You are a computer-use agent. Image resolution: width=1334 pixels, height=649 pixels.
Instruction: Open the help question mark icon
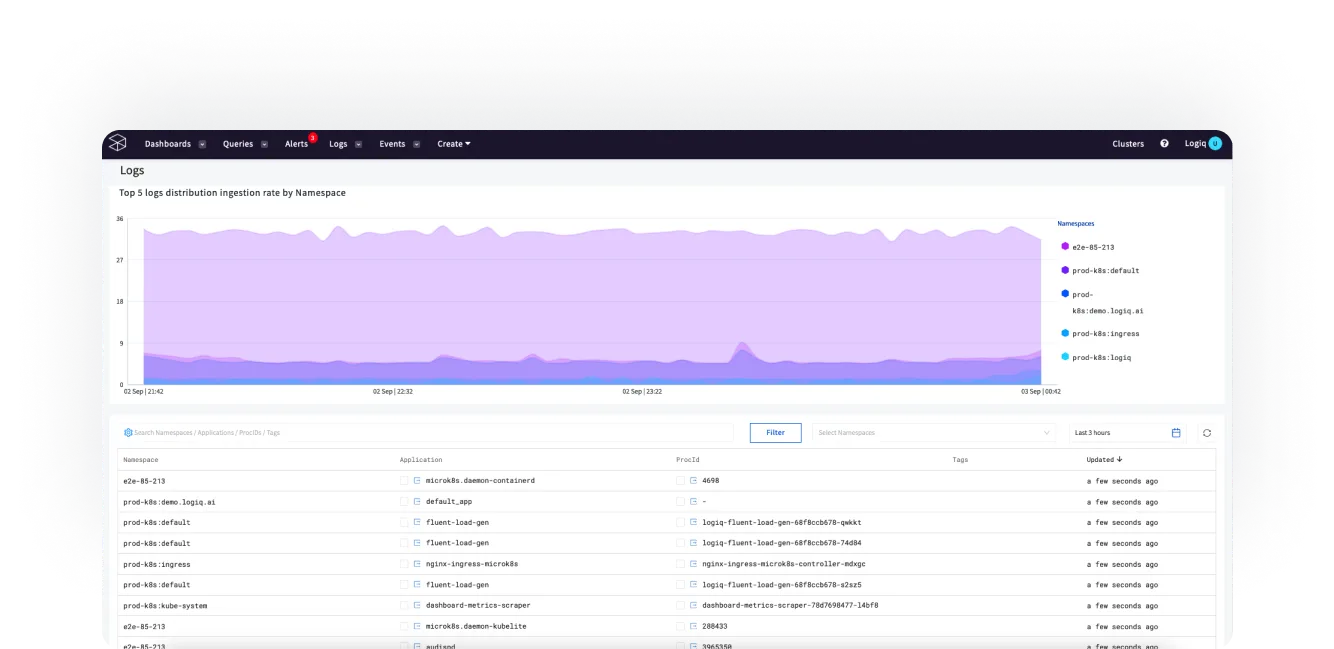pyautogui.click(x=1164, y=144)
